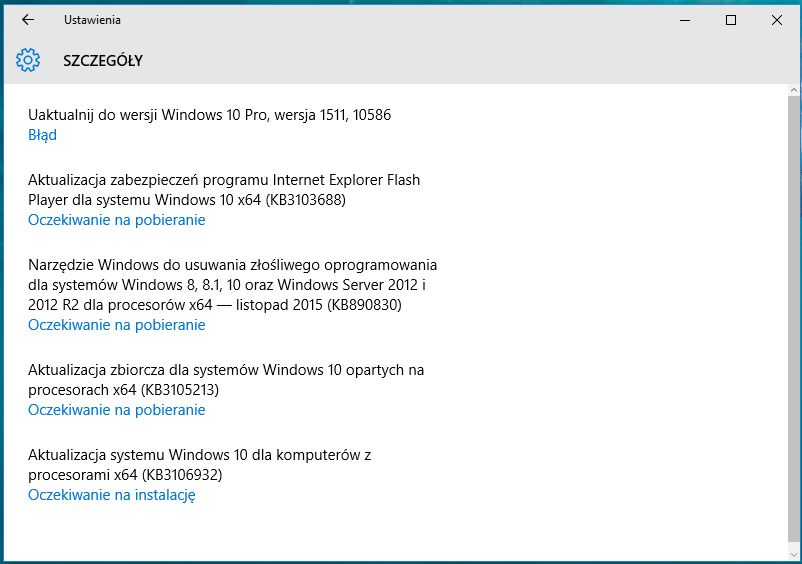Viewport: 802px width, 564px height.
Task: Click the settings gear icon
Action: click(27, 61)
